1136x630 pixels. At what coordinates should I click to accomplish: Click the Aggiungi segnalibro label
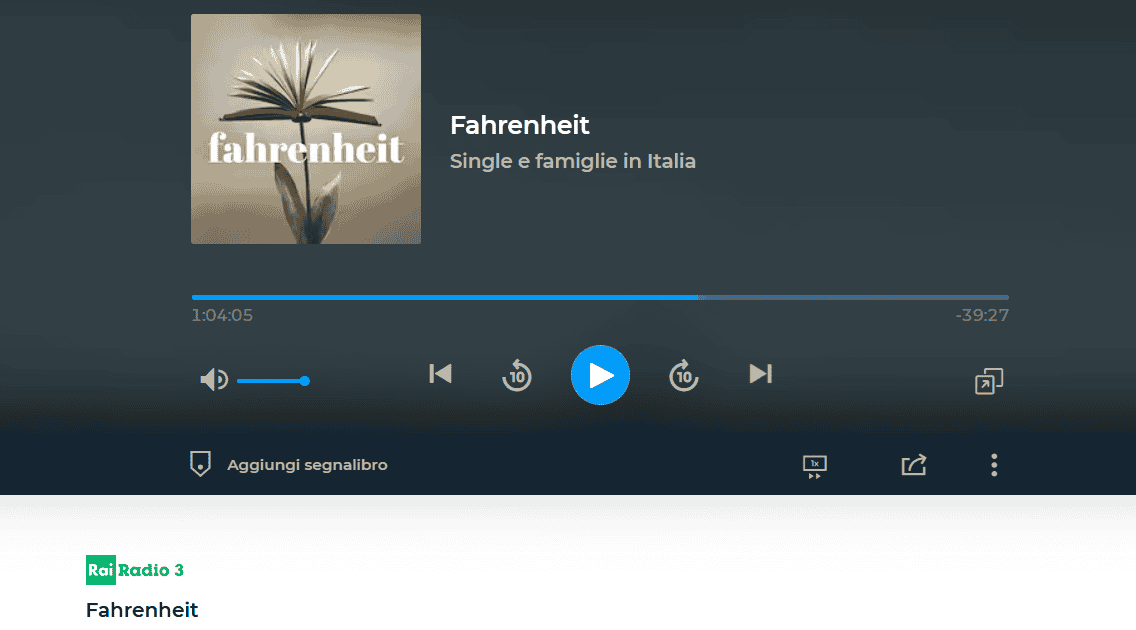(307, 465)
